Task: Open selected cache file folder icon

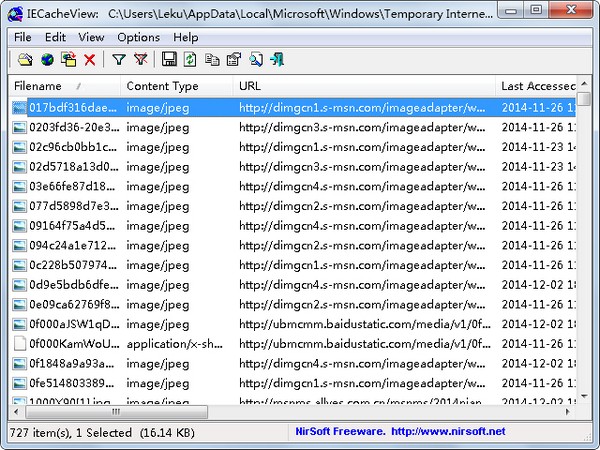Action: pos(25,60)
